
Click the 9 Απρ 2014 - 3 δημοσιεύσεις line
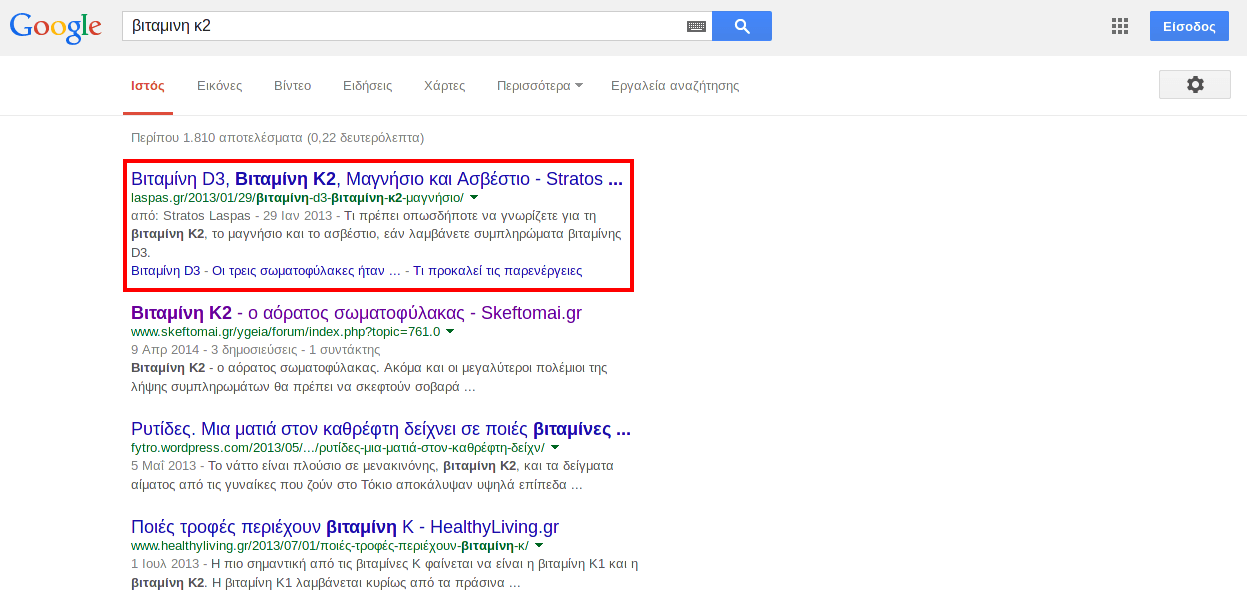click(x=256, y=350)
